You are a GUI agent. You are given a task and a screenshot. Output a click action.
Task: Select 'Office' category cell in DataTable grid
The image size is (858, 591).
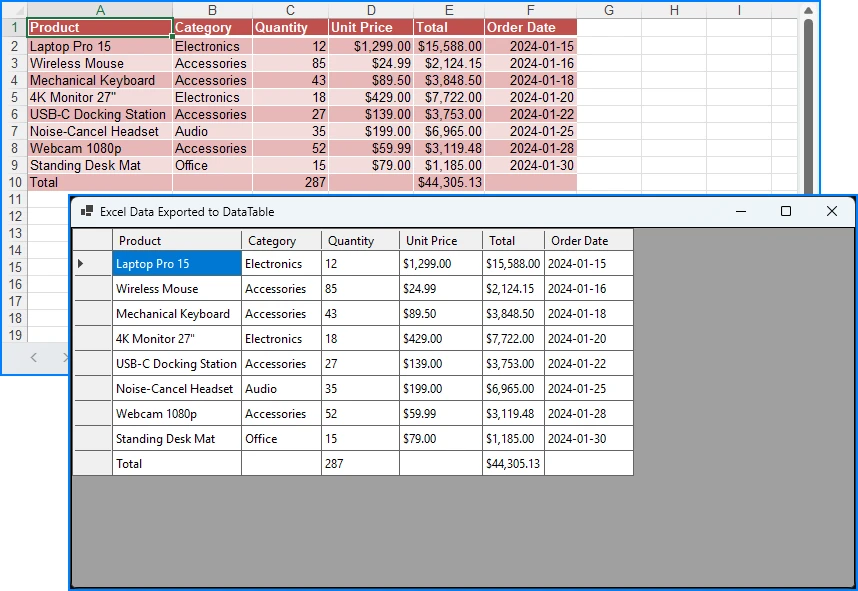point(281,439)
